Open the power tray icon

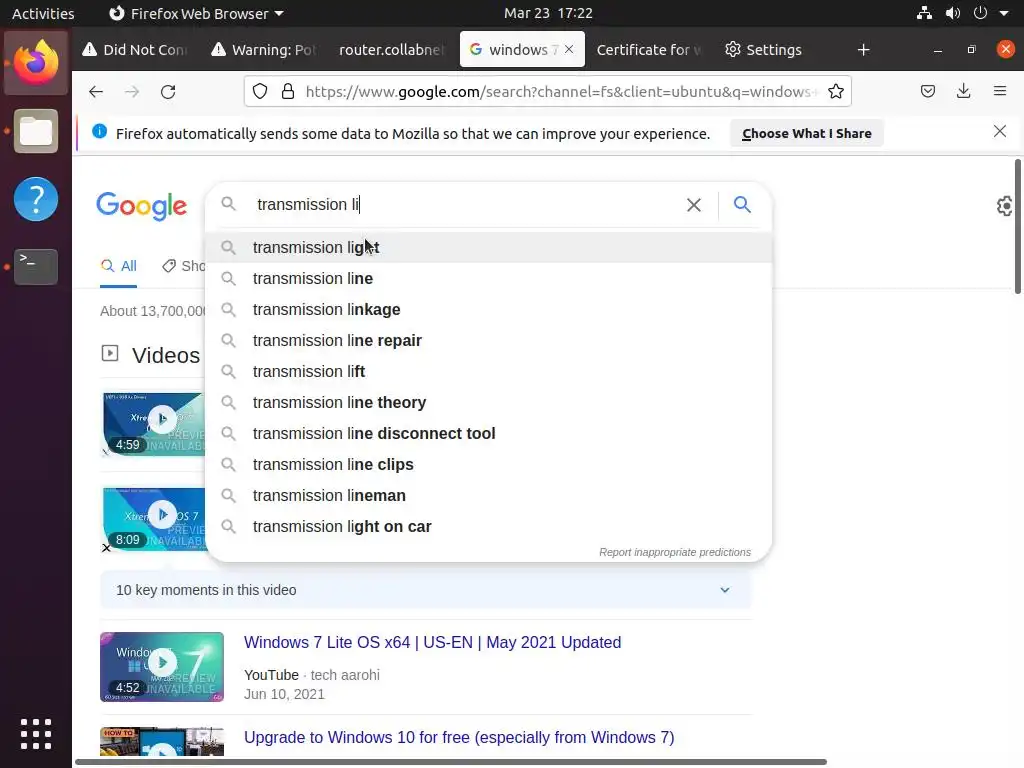980,13
